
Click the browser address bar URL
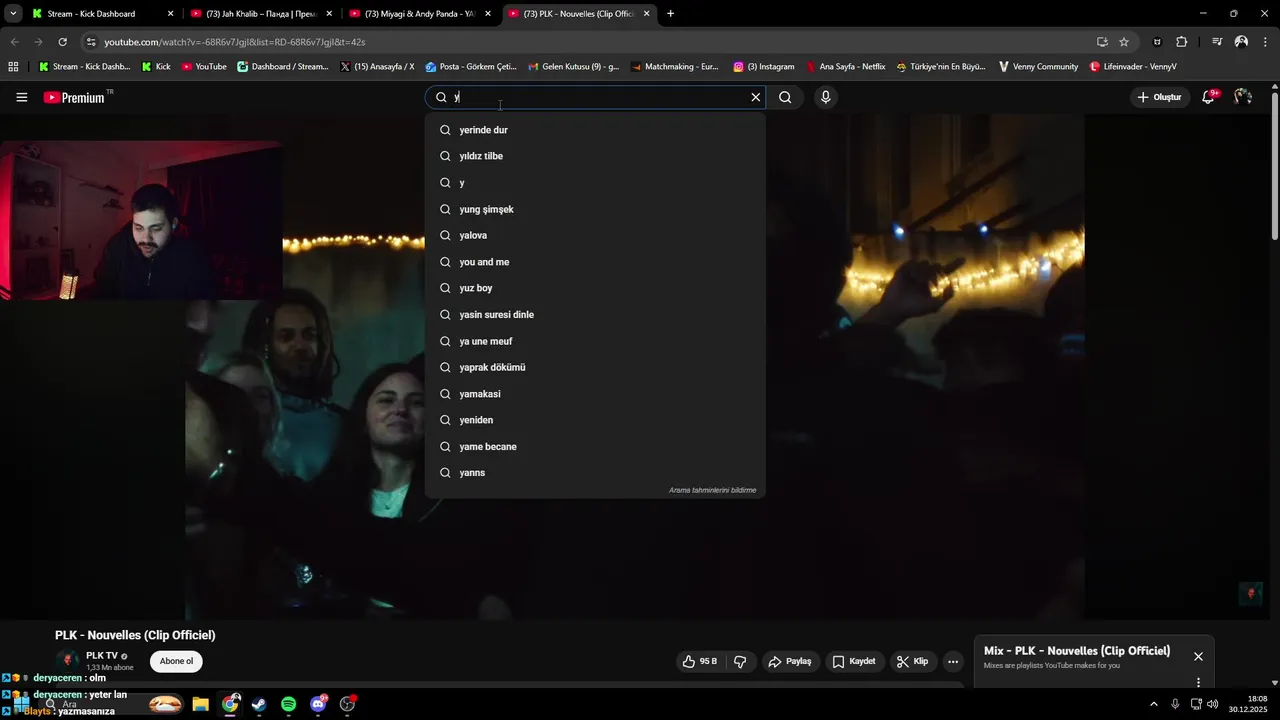tap(234, 42)
